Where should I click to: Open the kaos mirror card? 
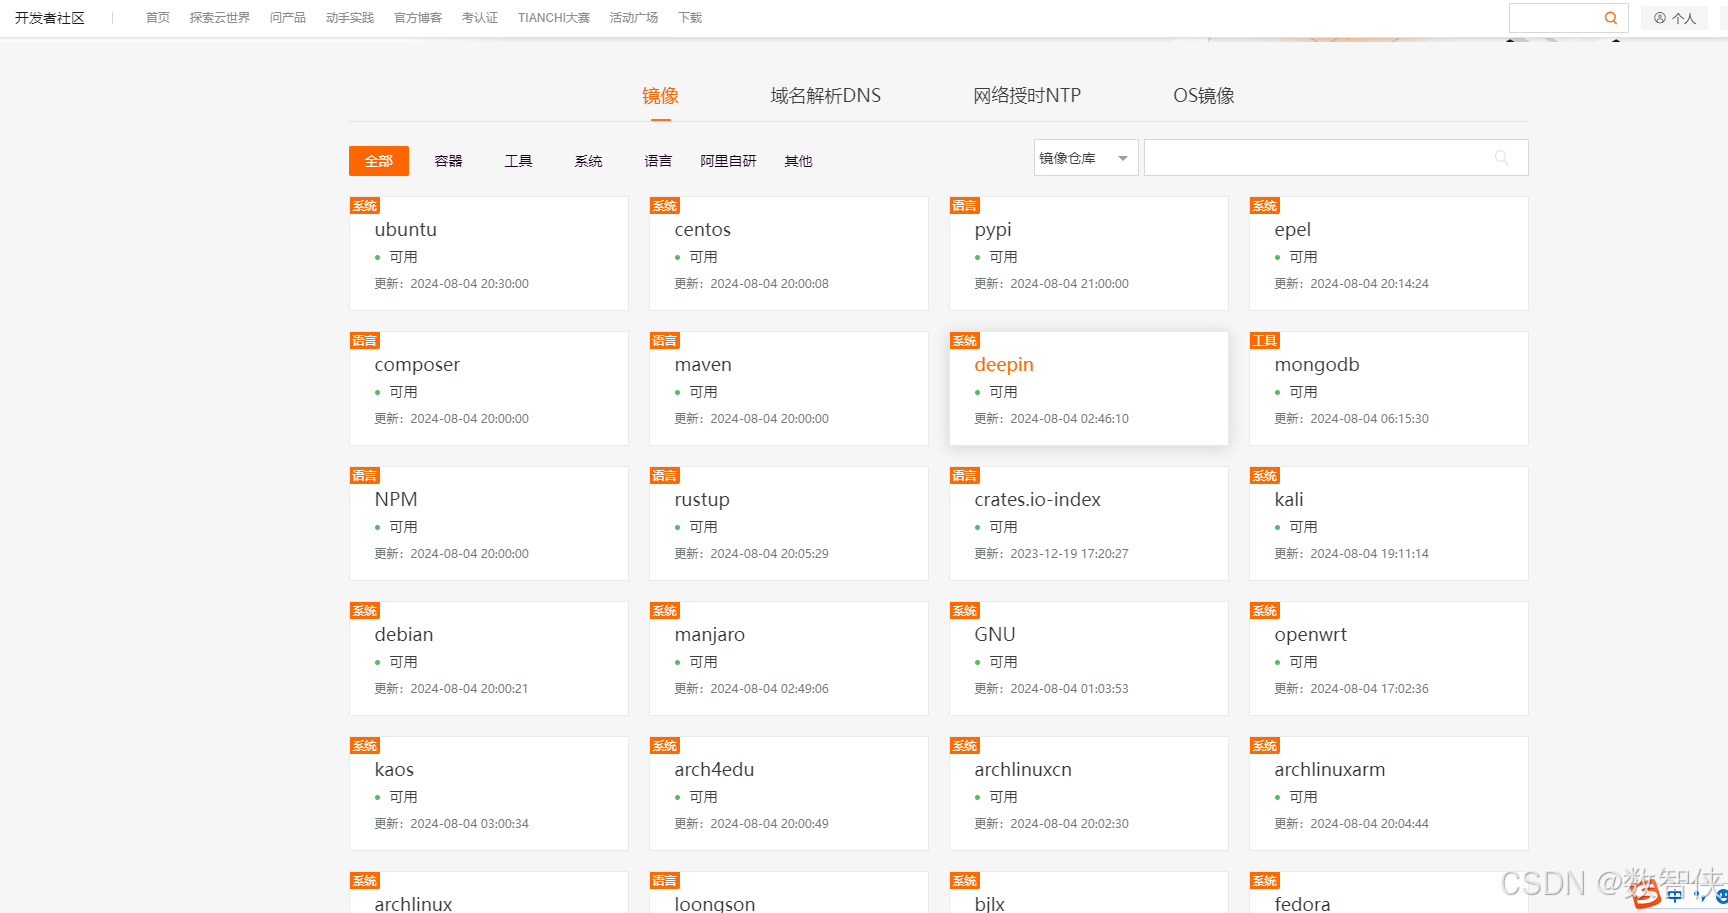(x=489, y=793)
